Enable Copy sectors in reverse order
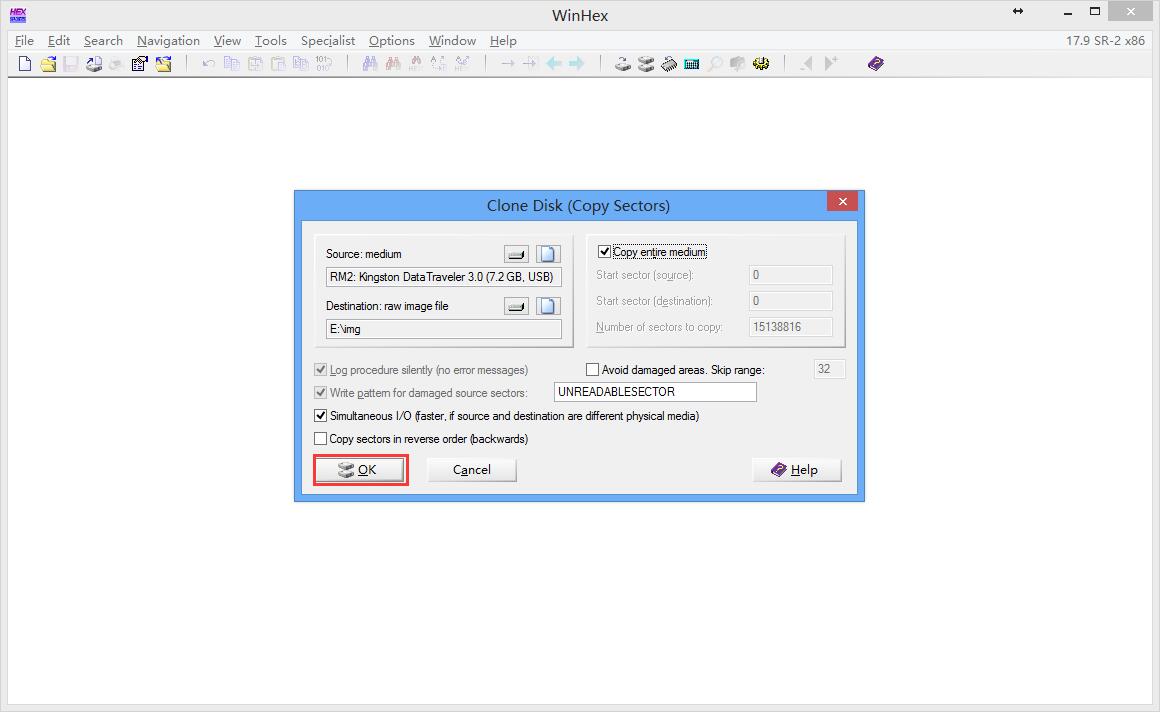The height and width of the screenshot is (712, 1160). tap(321, 439)
